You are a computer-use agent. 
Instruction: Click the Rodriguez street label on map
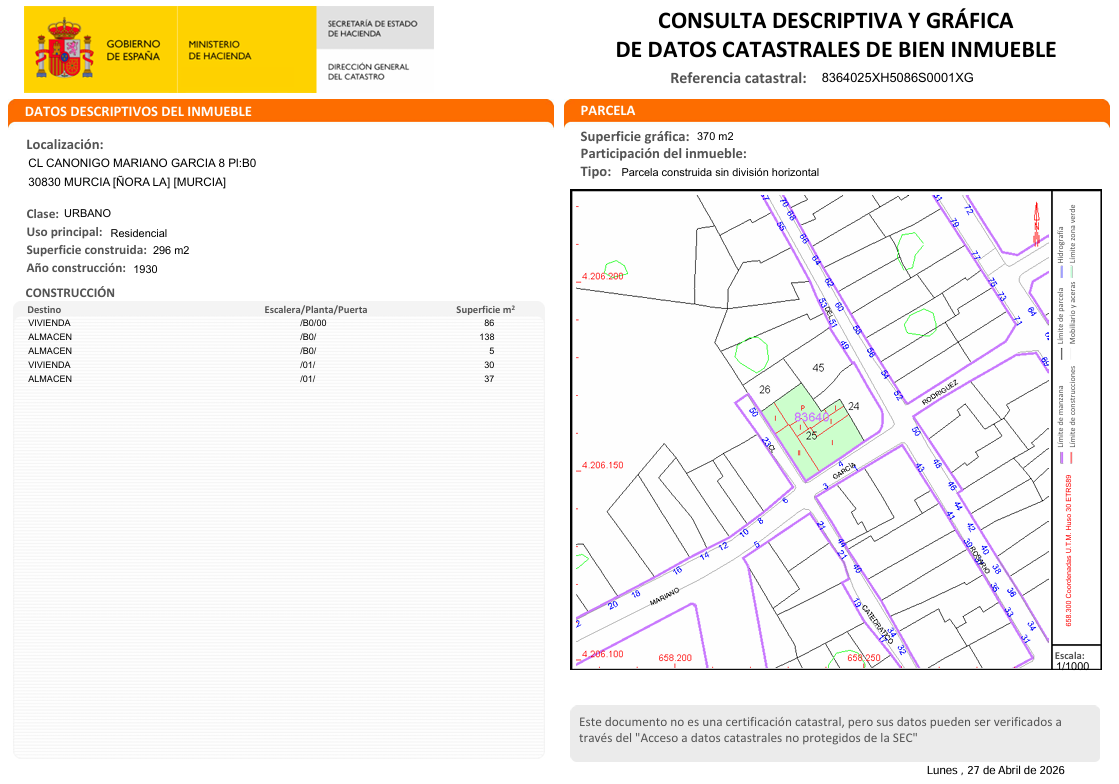point(939,390)
